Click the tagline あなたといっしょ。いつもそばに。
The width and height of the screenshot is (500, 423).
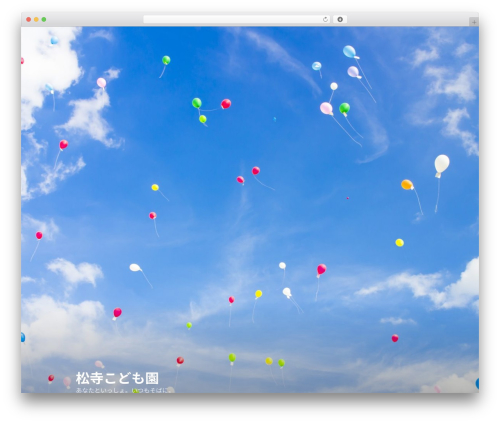(123, 390)
